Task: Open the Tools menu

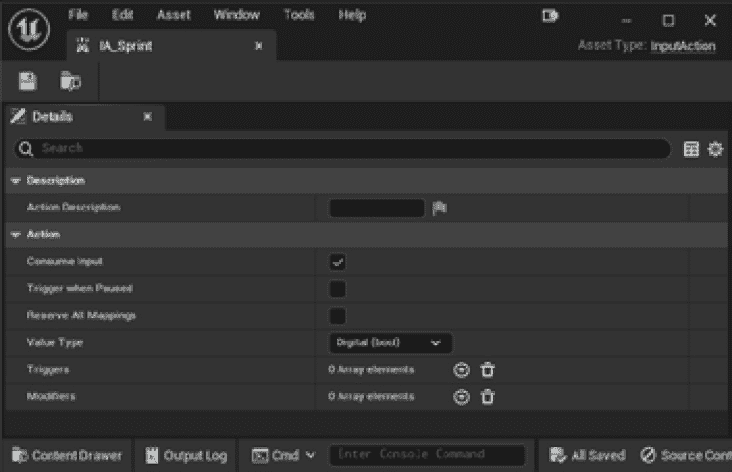Action: click(299, 15)
